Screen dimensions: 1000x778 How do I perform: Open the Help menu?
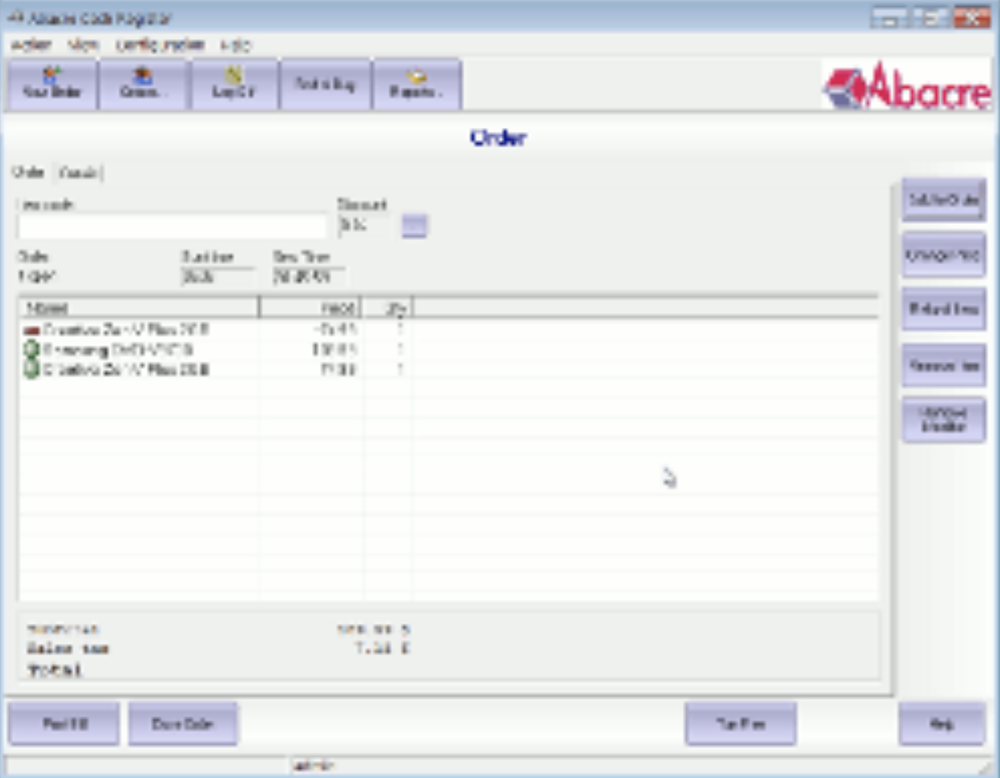click(235, 45)
